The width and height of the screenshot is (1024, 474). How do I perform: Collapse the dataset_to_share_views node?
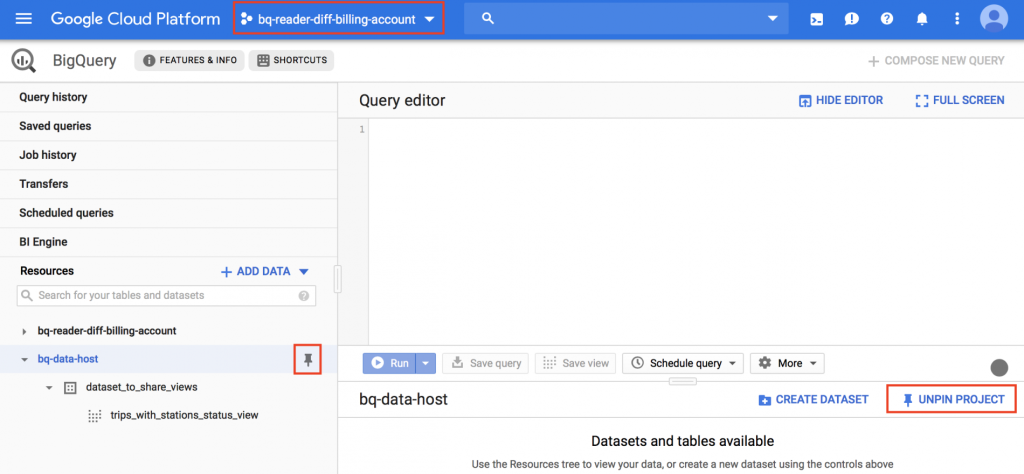pos(49,388)
